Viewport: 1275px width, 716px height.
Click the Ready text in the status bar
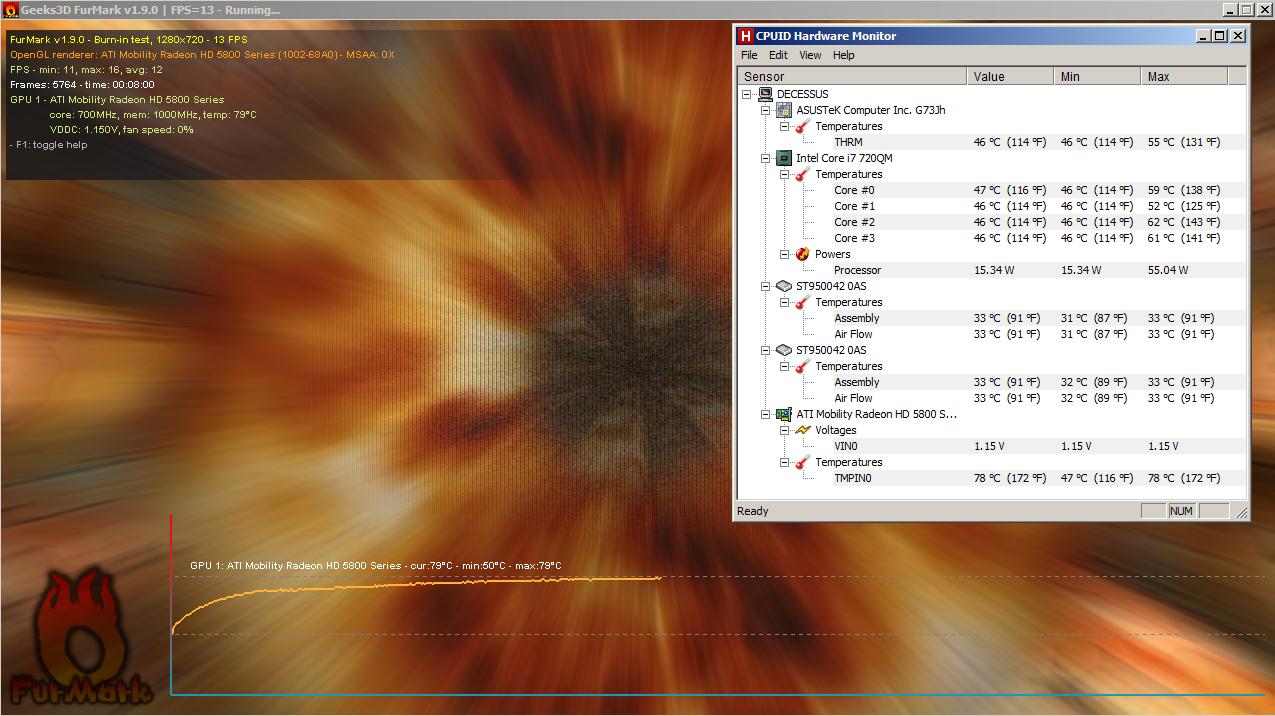[753, 511]
